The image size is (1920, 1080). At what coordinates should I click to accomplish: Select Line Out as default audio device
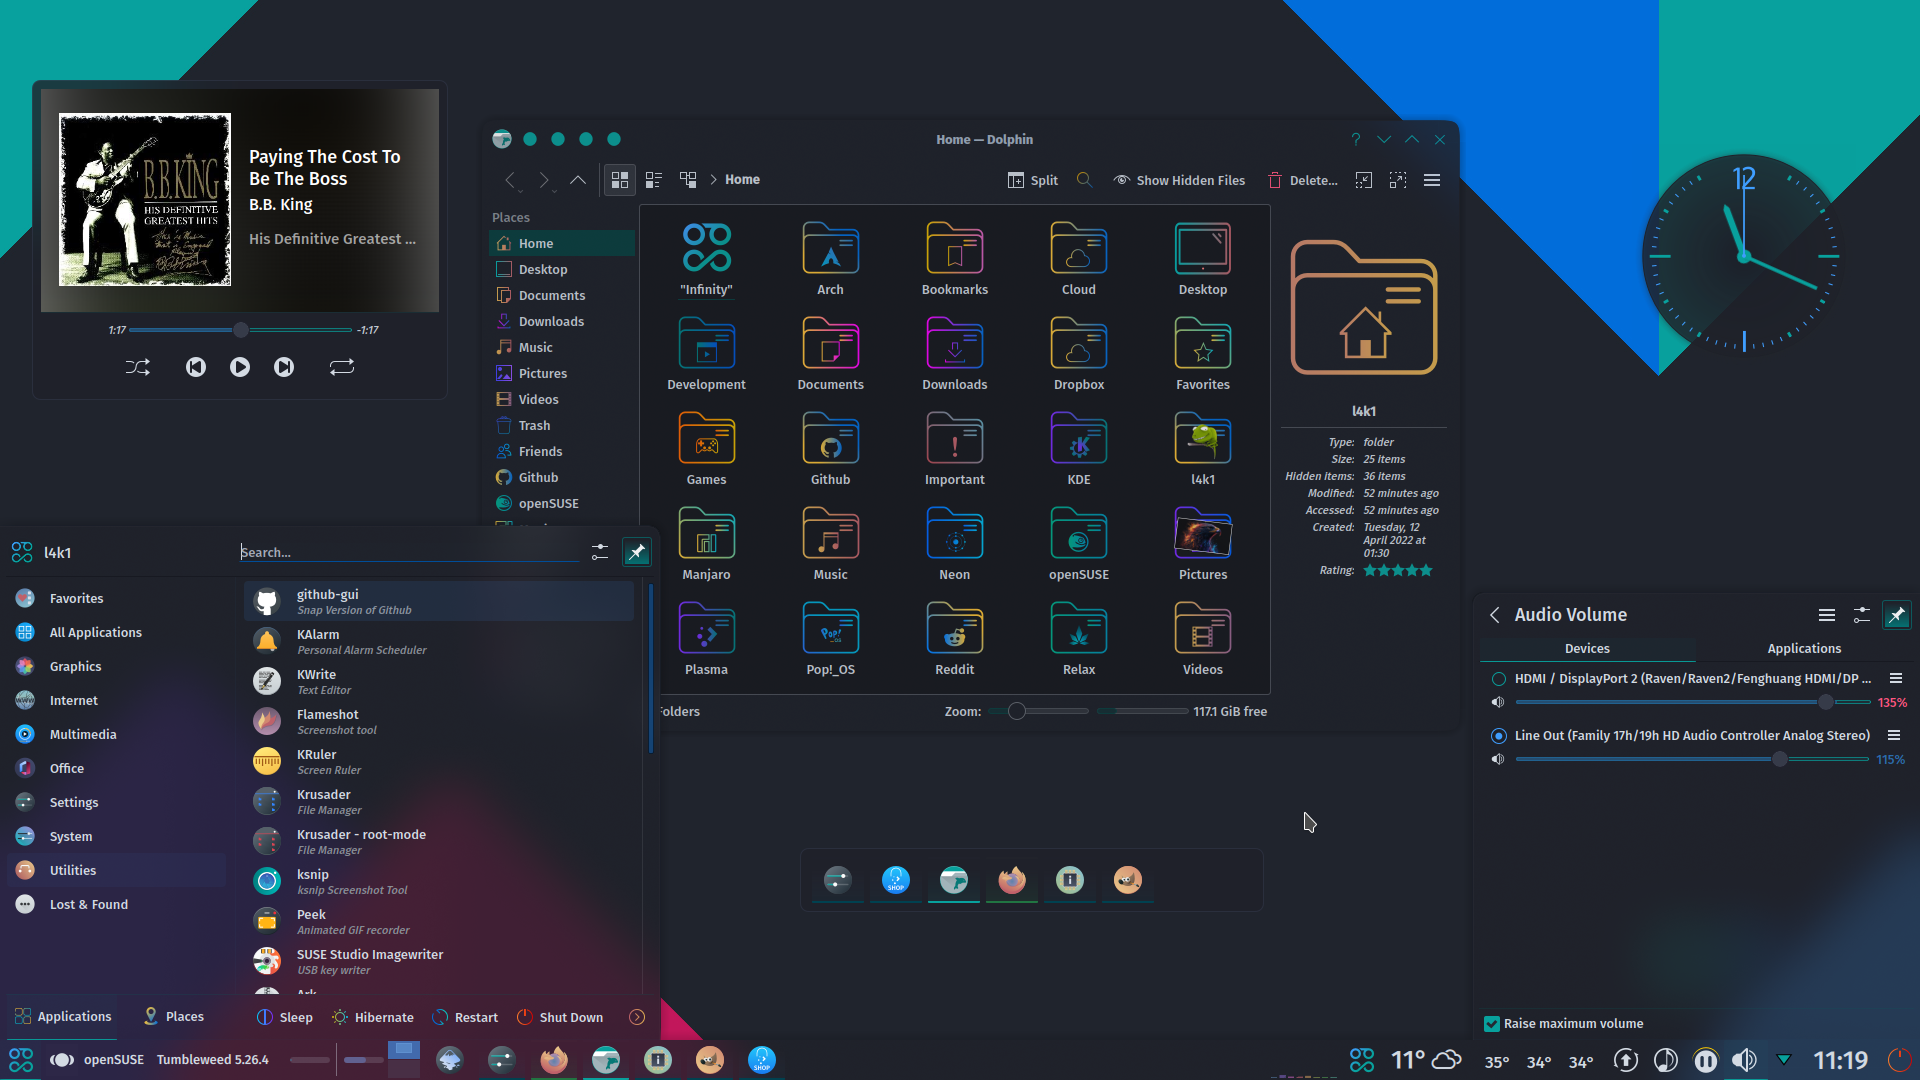tap(1498, 735)
